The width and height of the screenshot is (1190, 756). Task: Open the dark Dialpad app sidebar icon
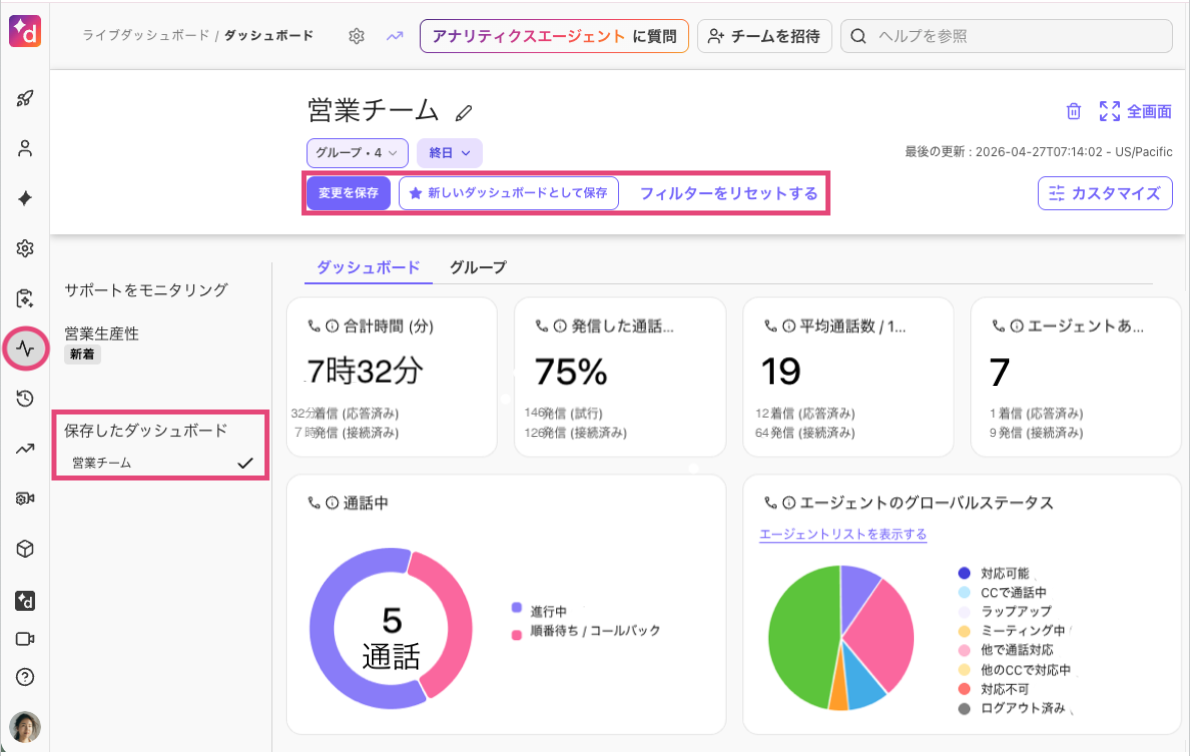point(25,600)
